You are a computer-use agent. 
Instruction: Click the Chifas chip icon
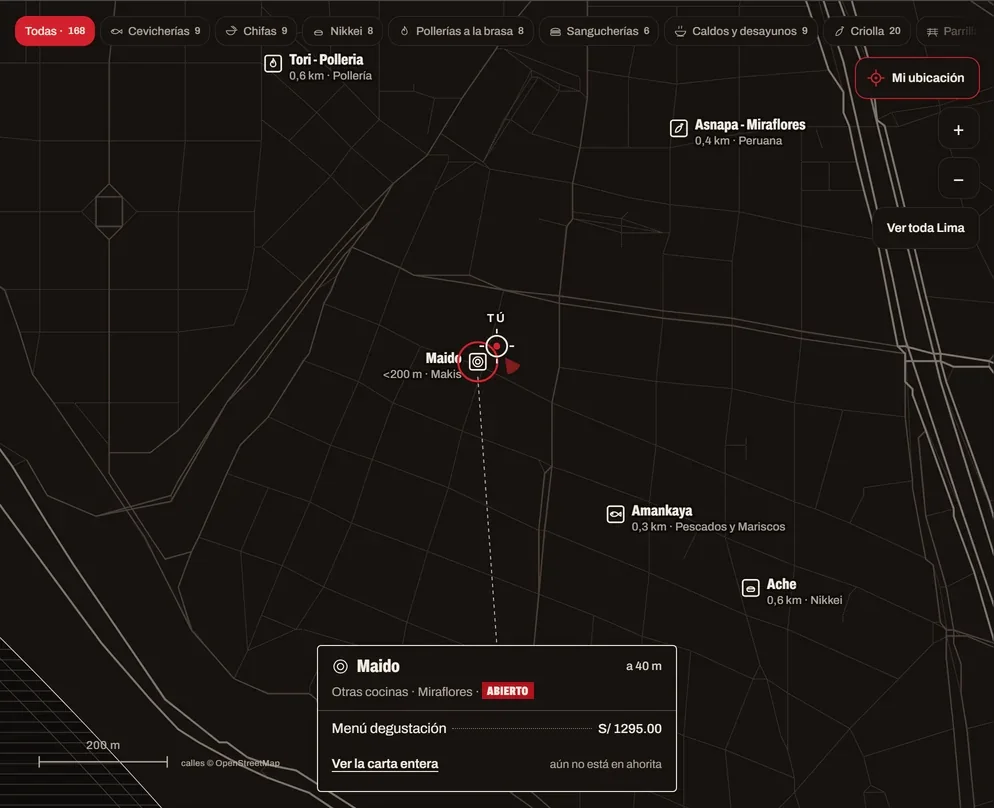231,31
